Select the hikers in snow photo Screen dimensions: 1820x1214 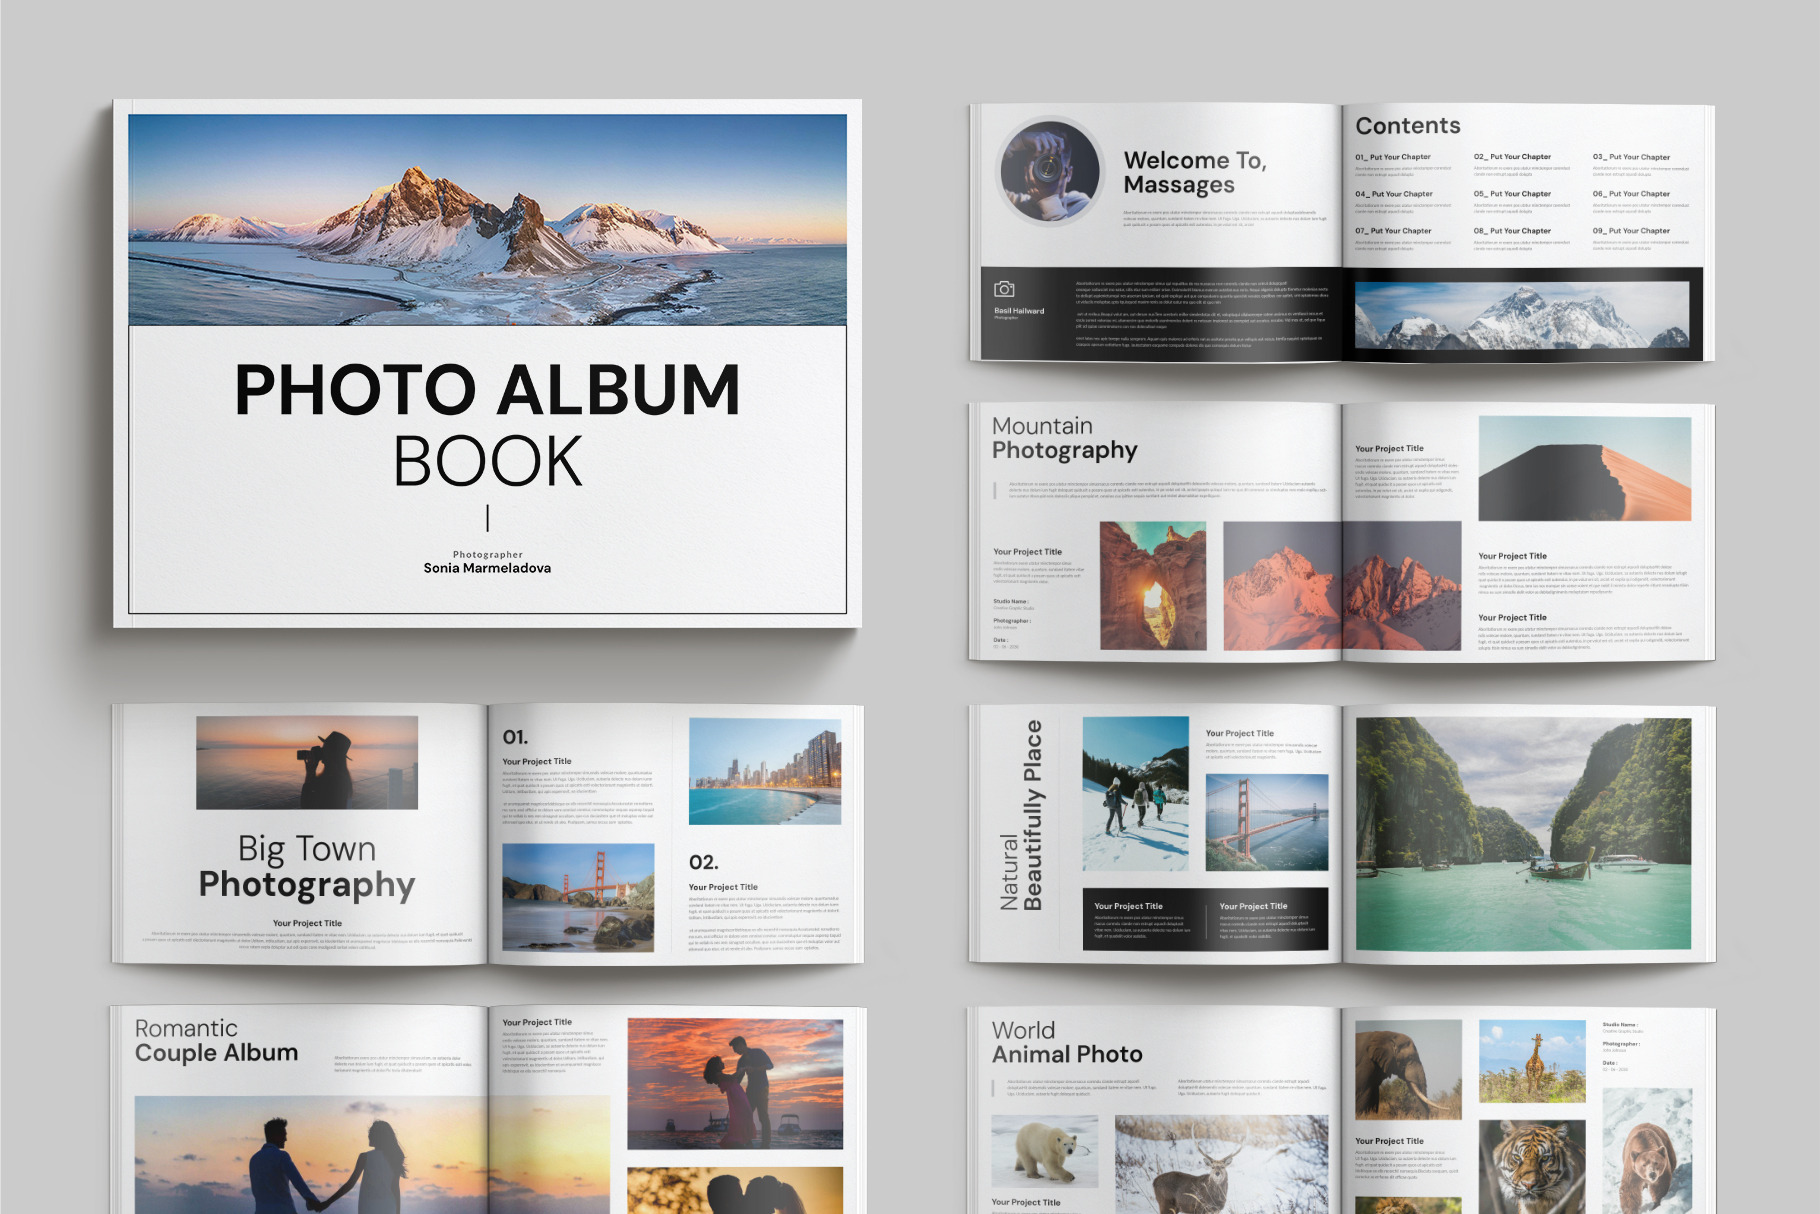[x=1135, y=793]
